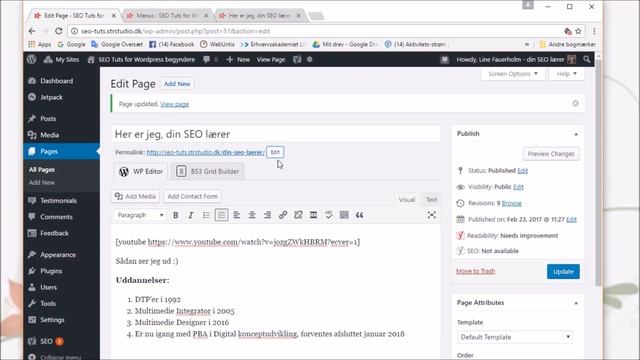
Task: Open the WordPress logo menu in the admin bar
Action: tap(31, 59)
